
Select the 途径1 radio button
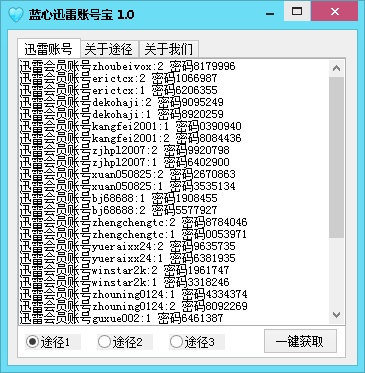pos(53,342)
